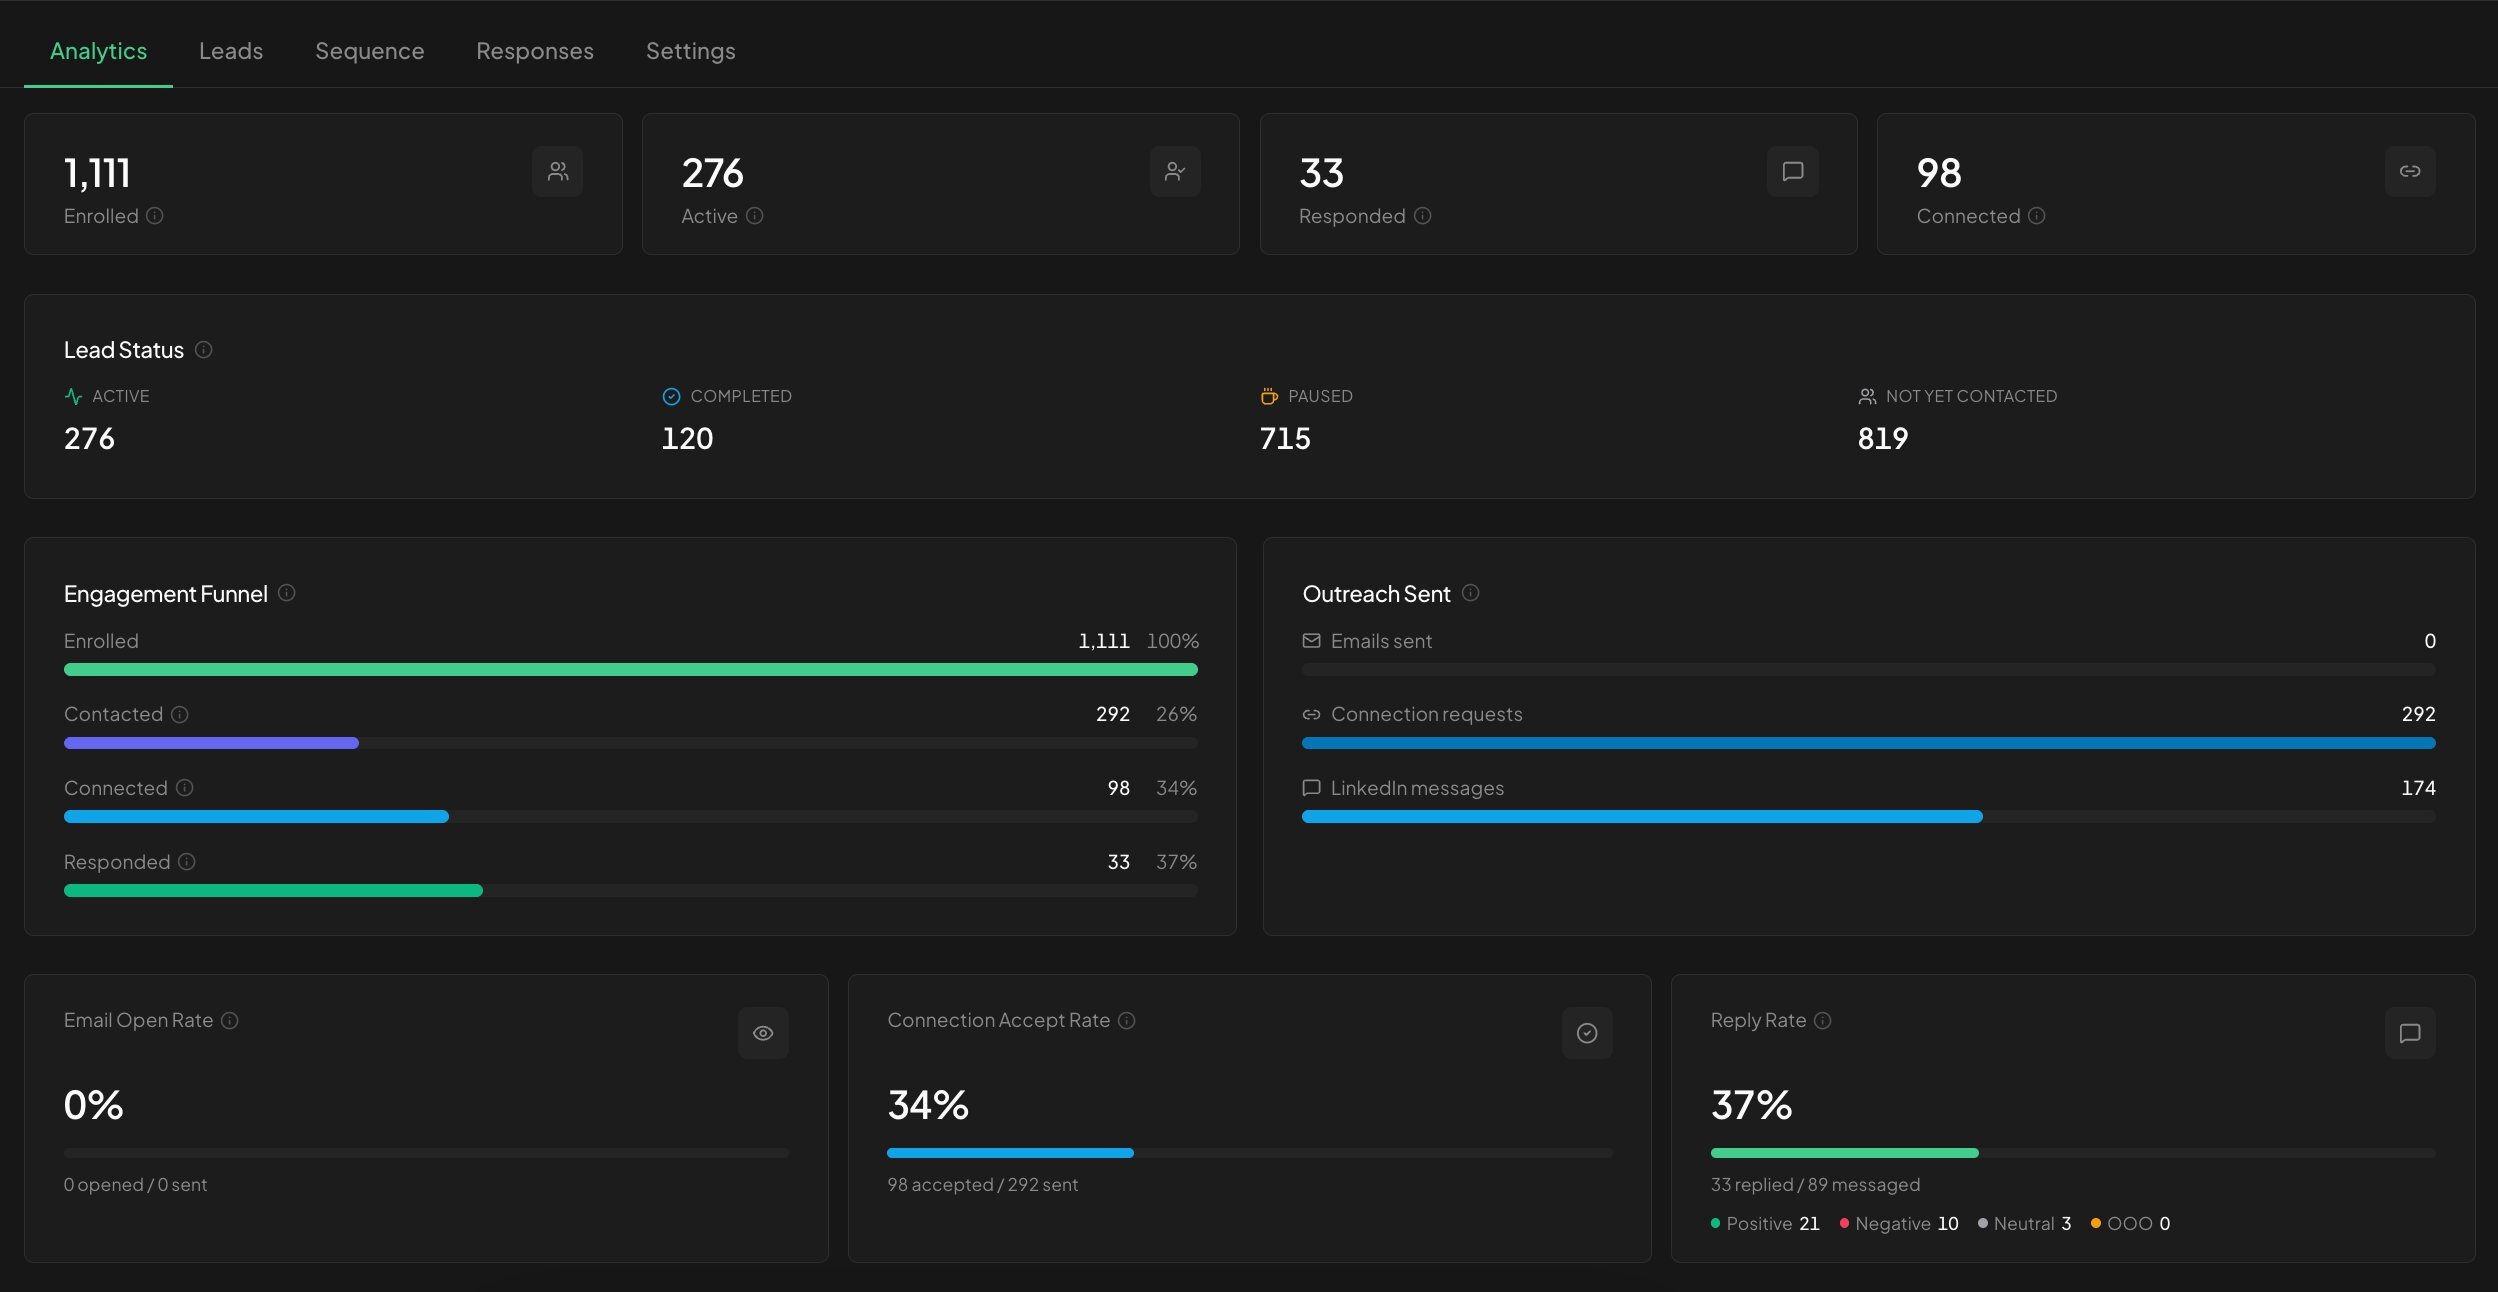Viewport: 2498px width, 1292px height.
Task: Click the link icon on Connected card
Action: 2410,172
